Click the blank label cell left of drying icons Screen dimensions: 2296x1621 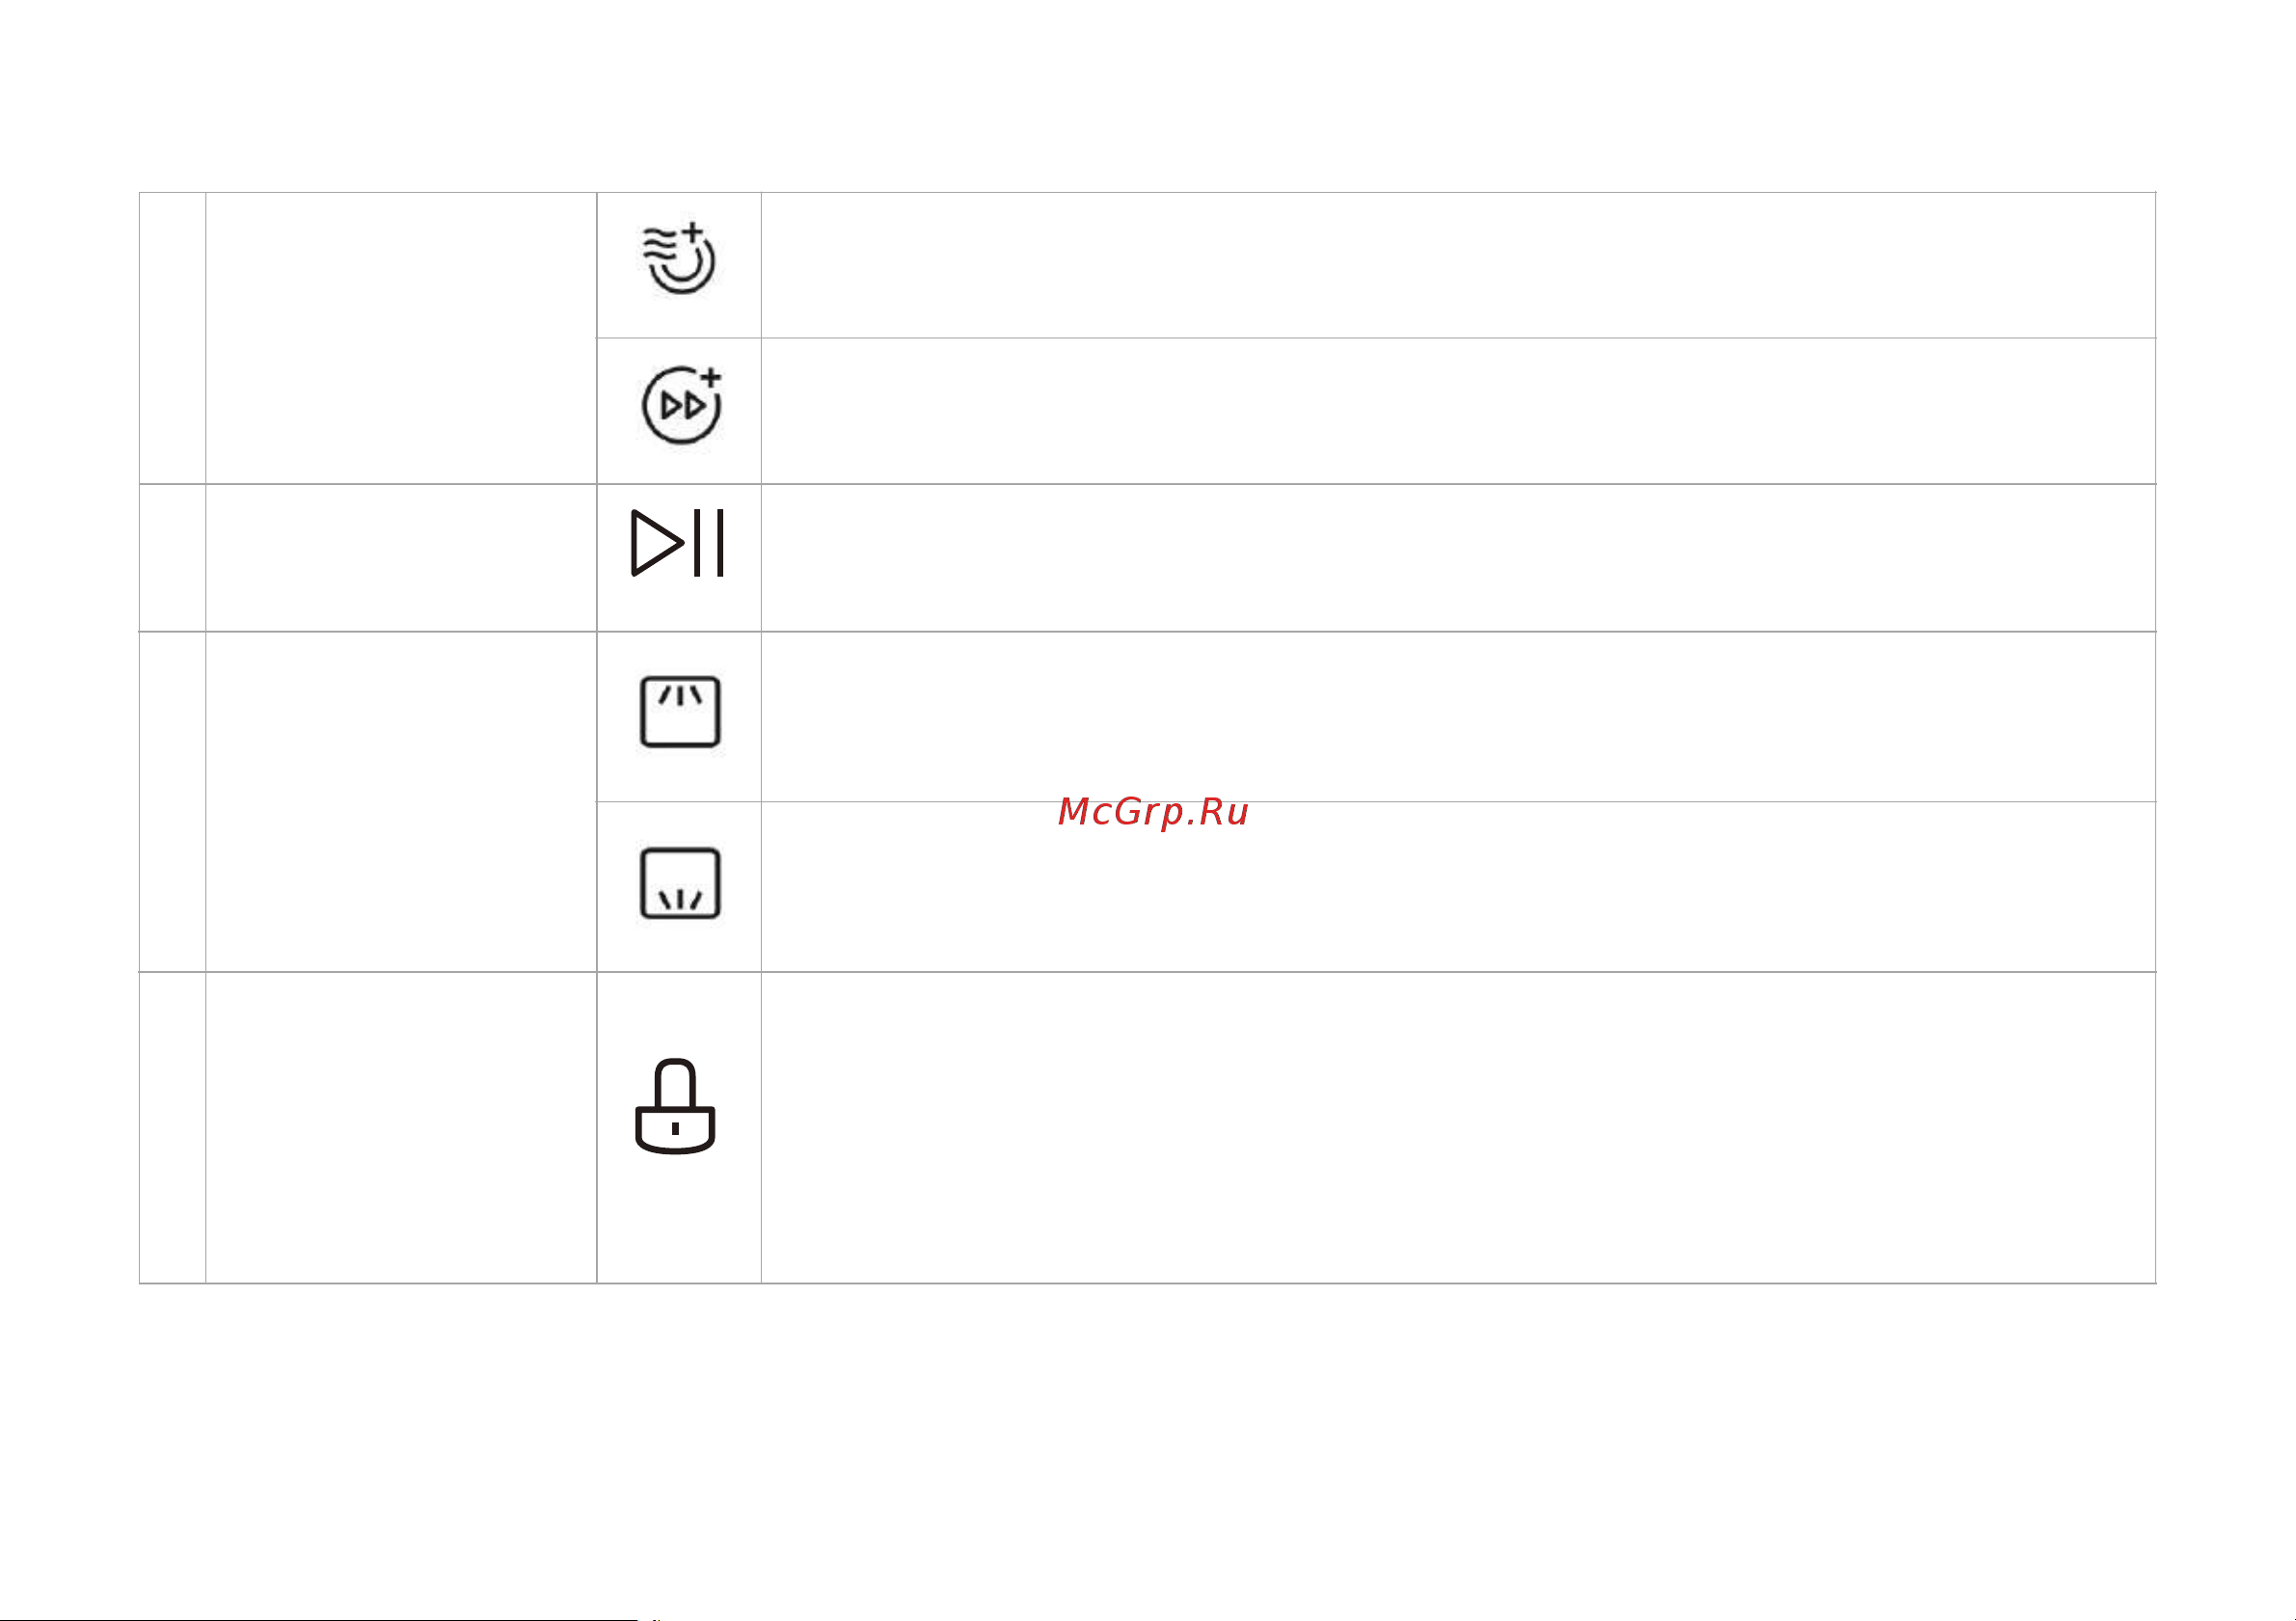401,338
